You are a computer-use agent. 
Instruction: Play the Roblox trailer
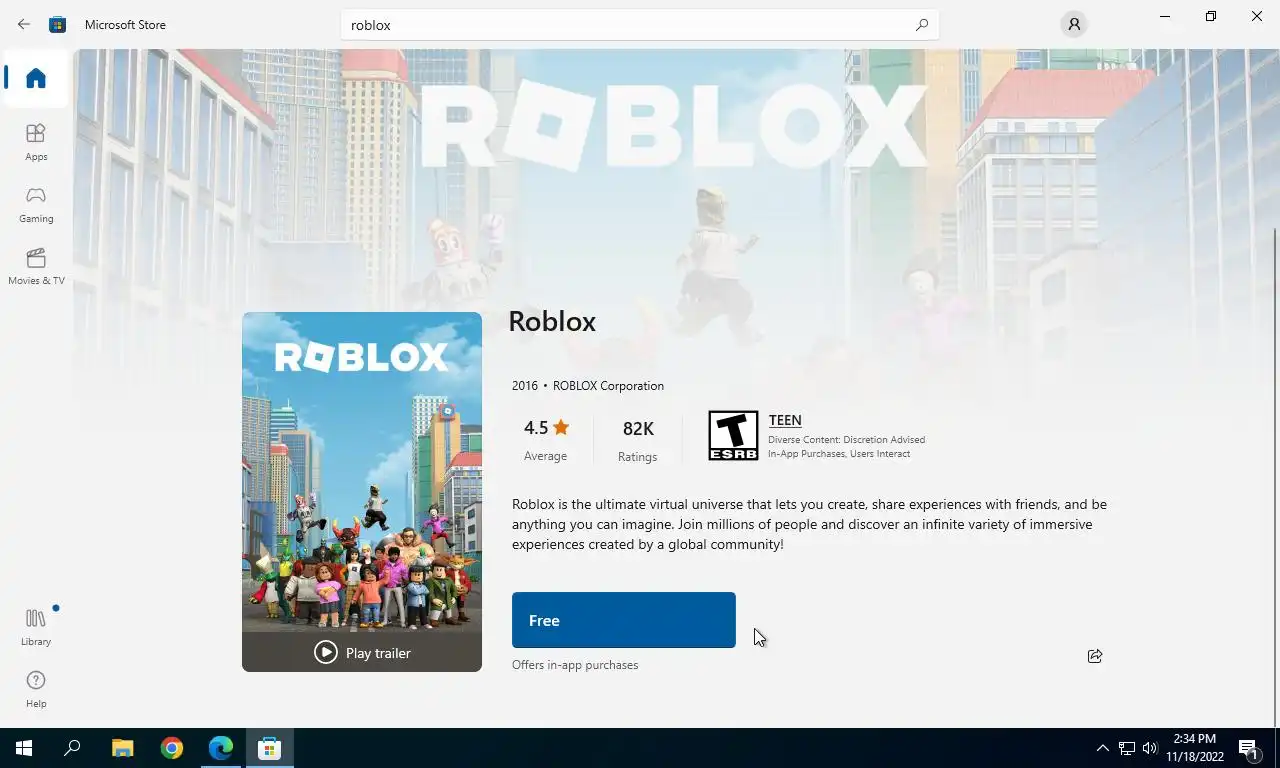[x=362, y=652]
